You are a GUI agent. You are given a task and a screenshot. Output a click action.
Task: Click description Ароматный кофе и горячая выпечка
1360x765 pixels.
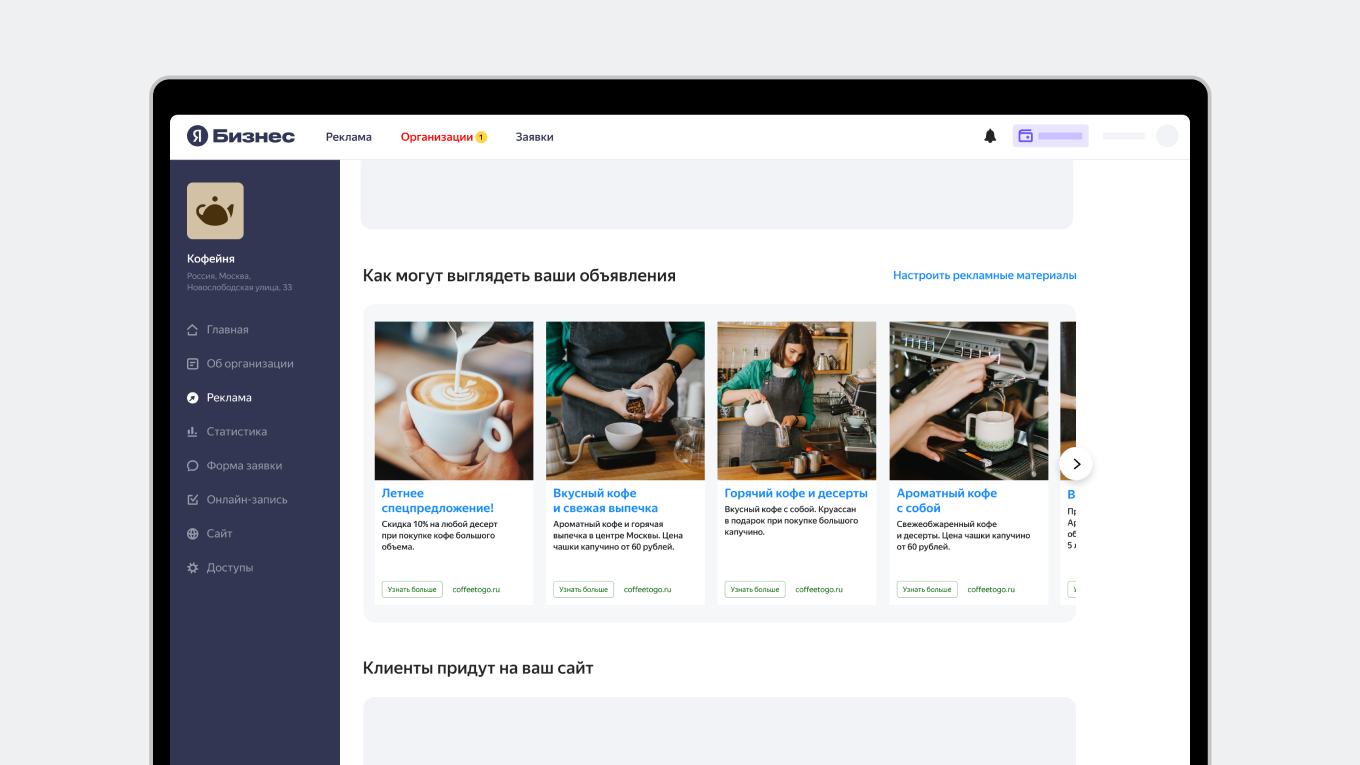pyautogui.click(x=618, y=536)
